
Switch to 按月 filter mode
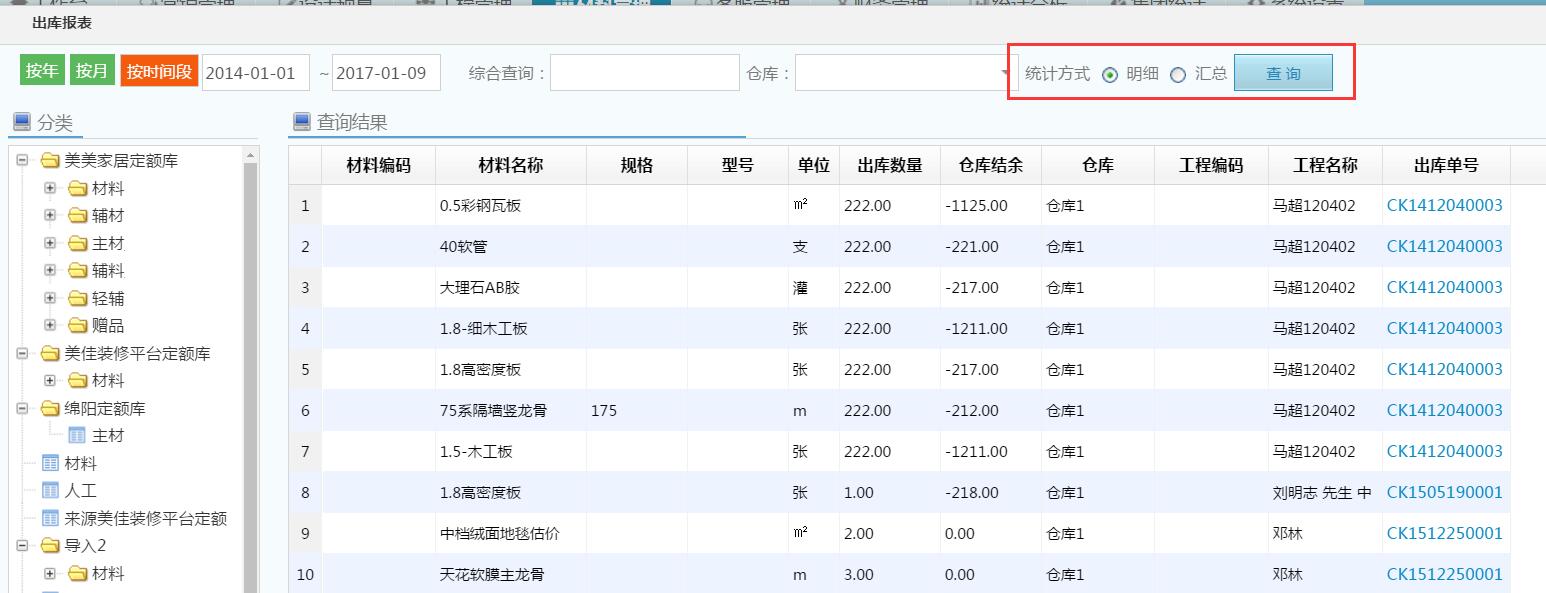pyautogui.click(x=92, y=72)
